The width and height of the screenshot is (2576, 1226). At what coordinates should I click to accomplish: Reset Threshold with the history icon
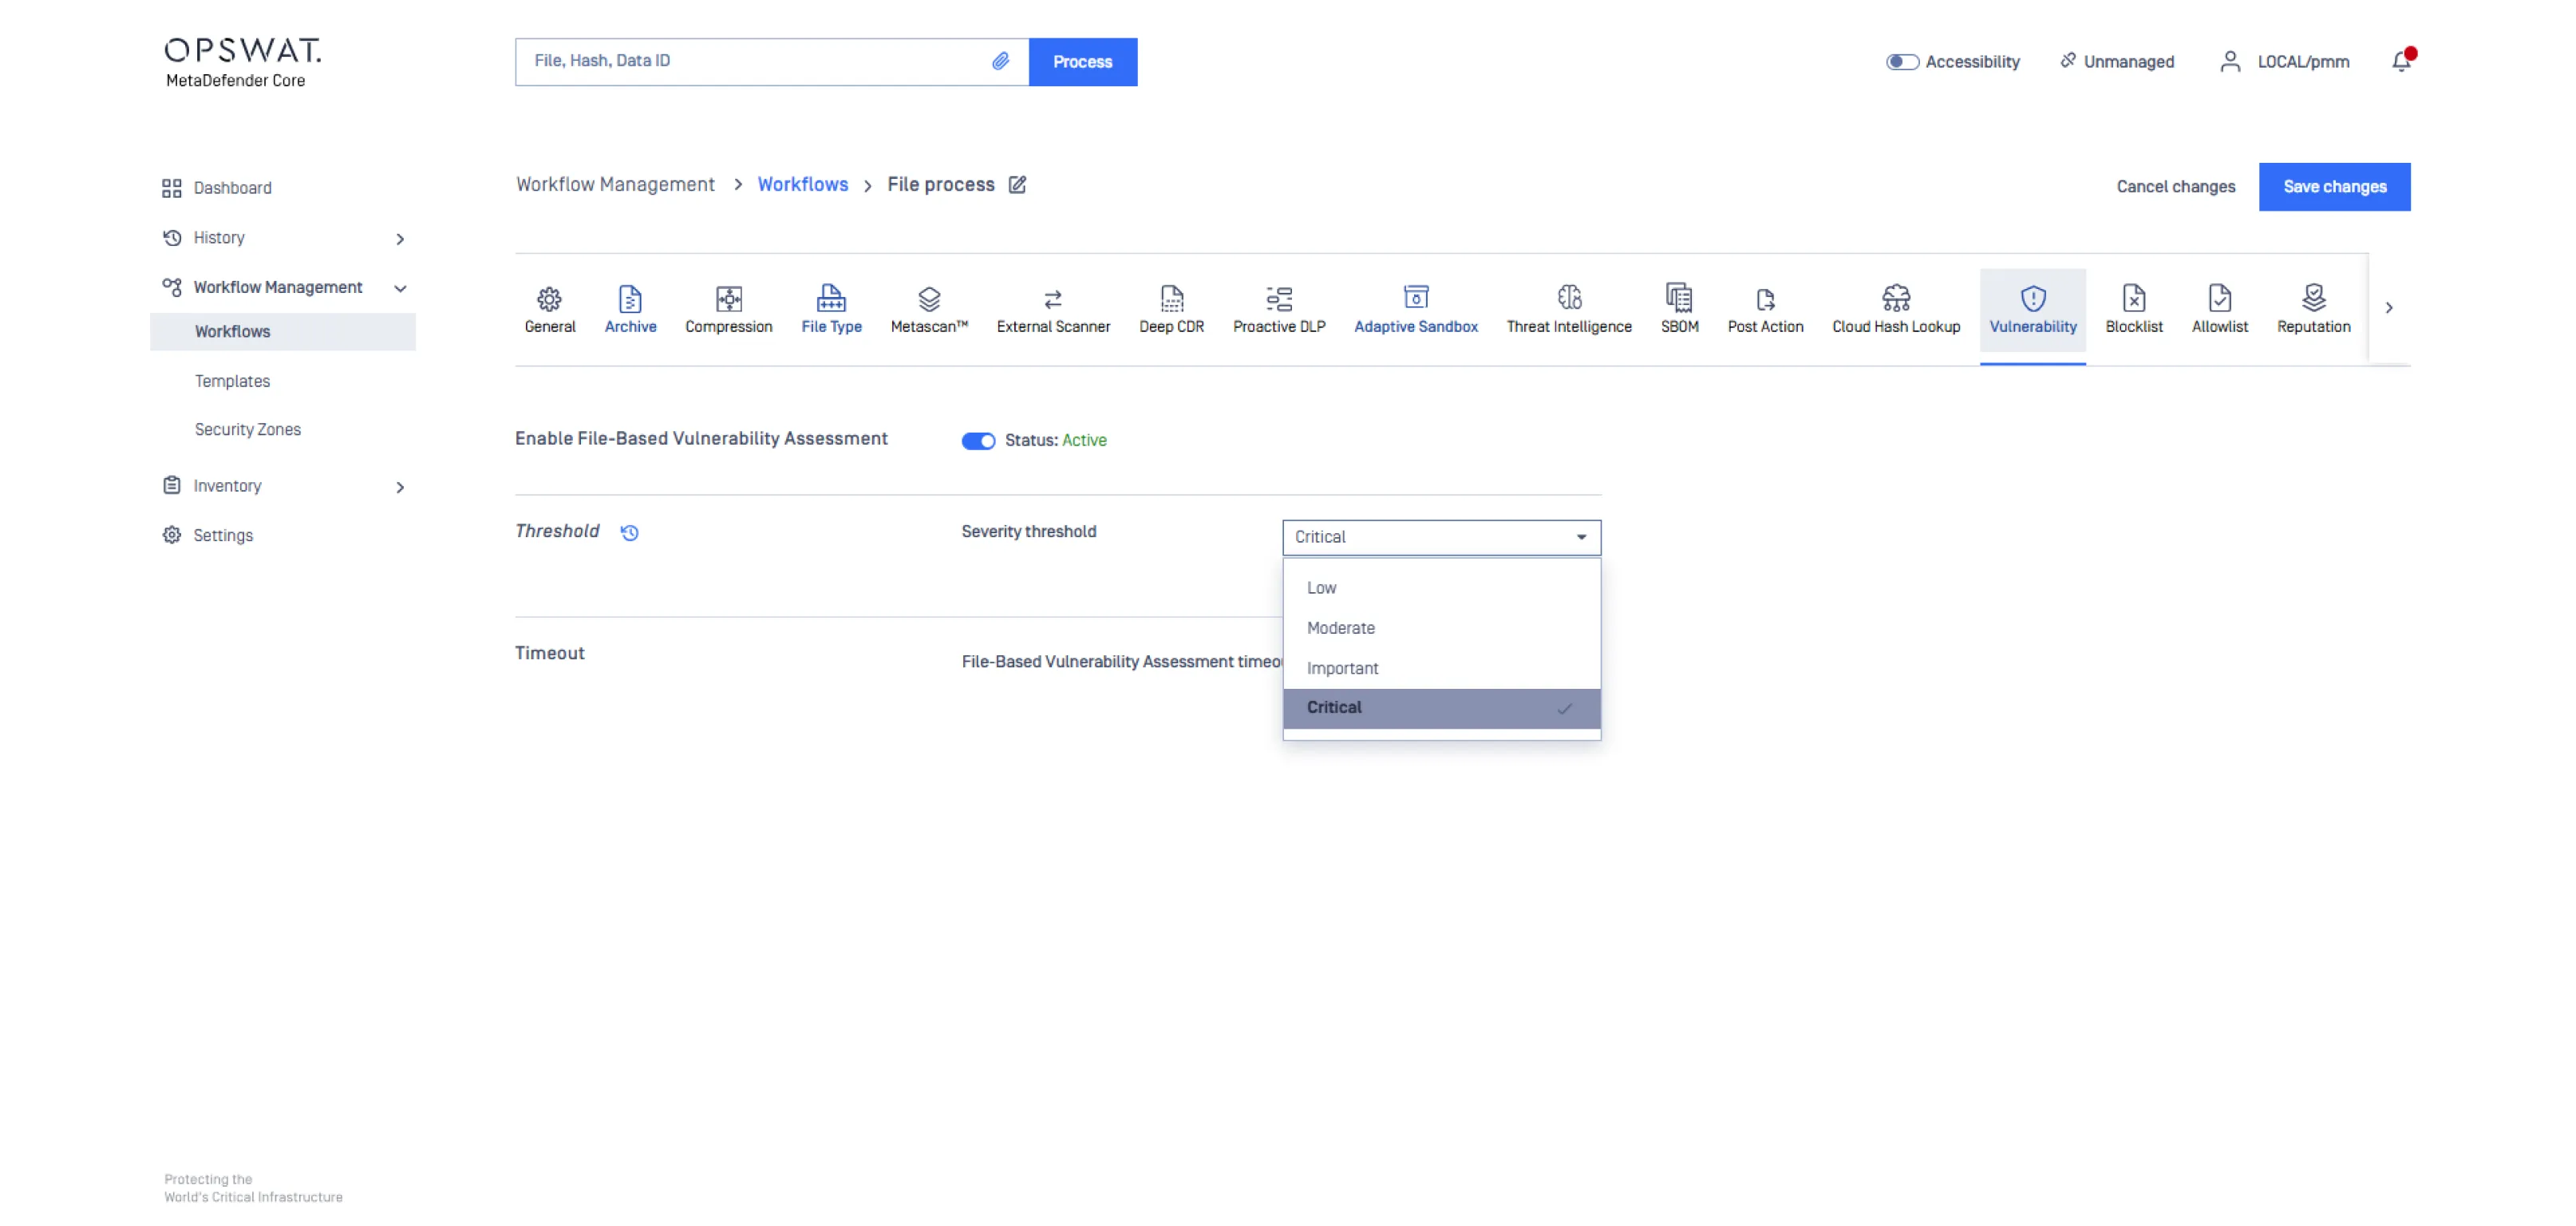629,532
